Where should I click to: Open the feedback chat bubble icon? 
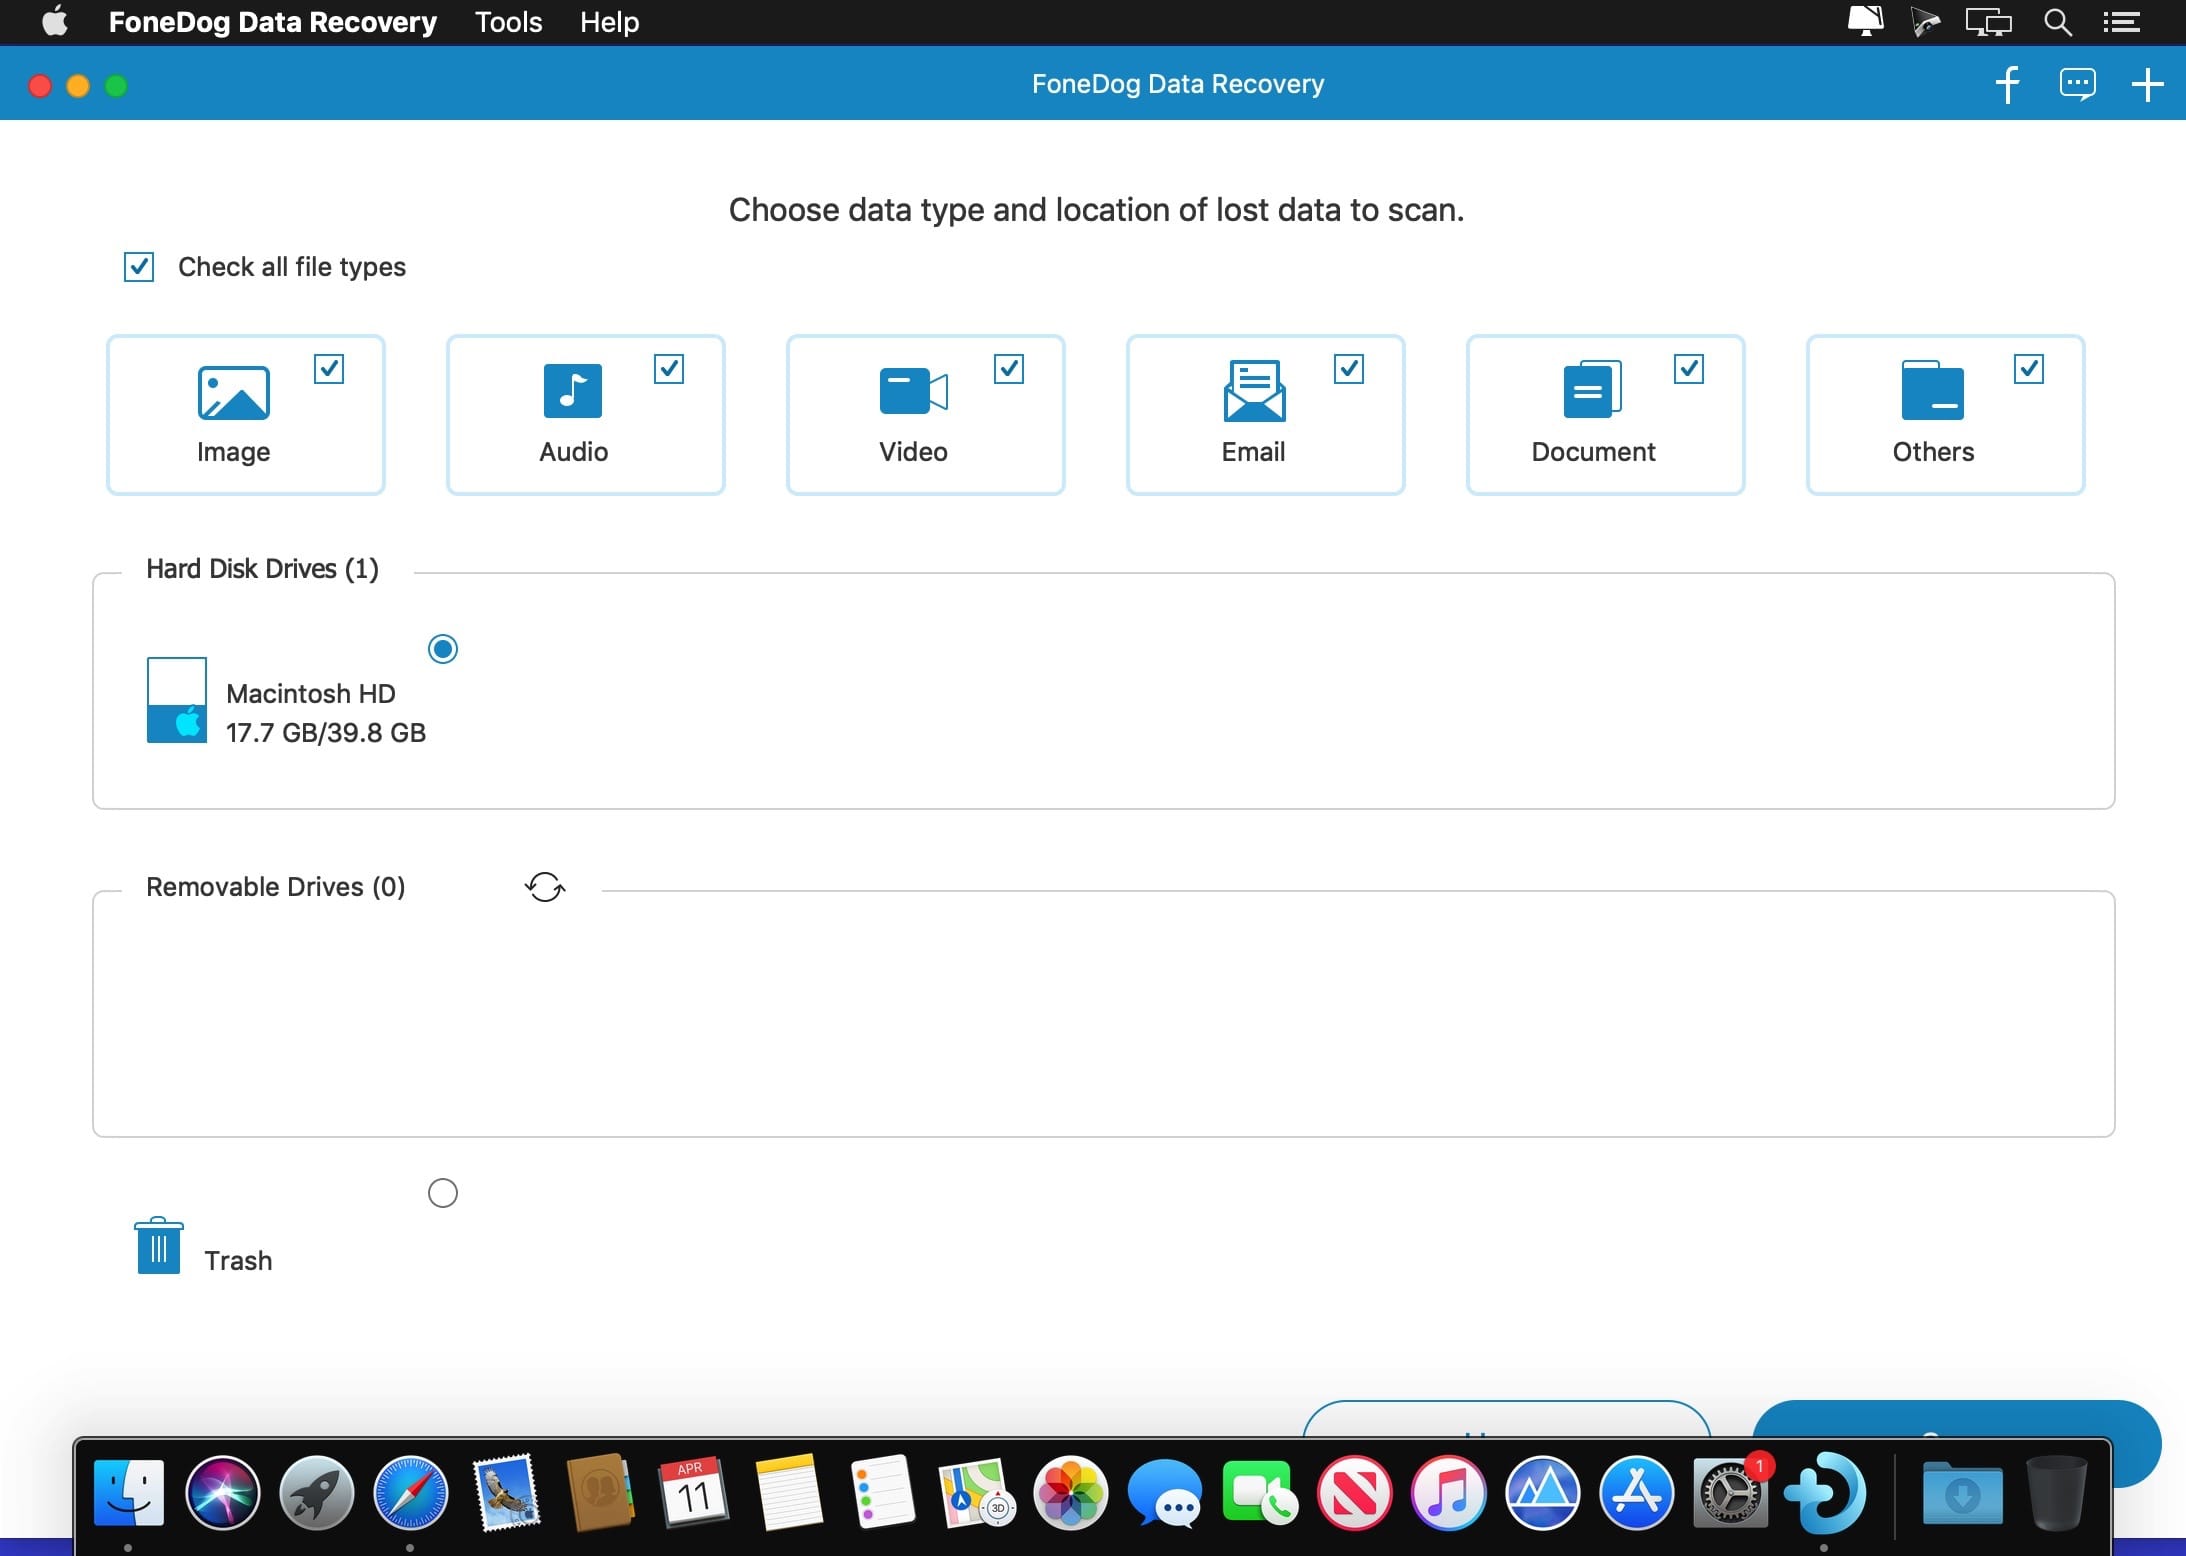[x=2077, y=84]
